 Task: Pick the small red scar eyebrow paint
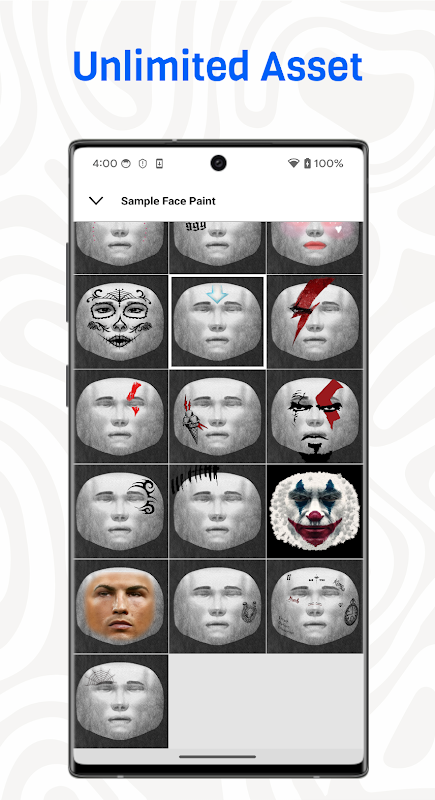(121, 416)
